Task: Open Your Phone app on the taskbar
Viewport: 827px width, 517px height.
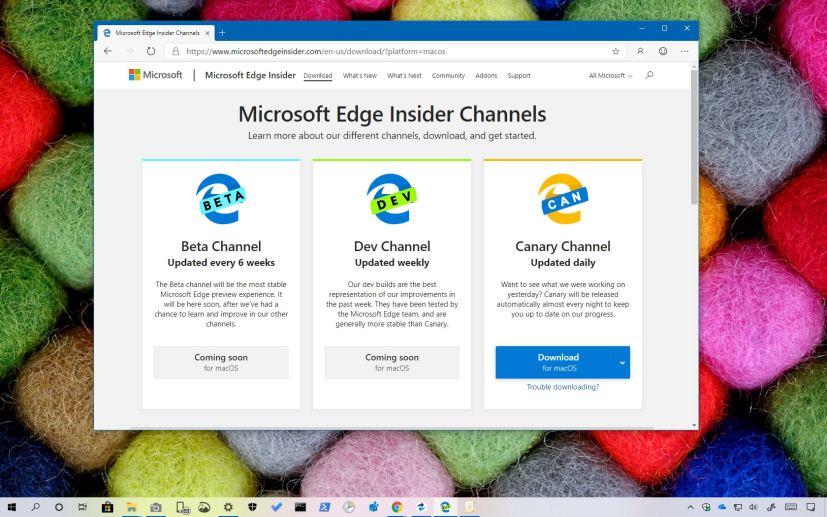Action: click(x=182, y=508)
